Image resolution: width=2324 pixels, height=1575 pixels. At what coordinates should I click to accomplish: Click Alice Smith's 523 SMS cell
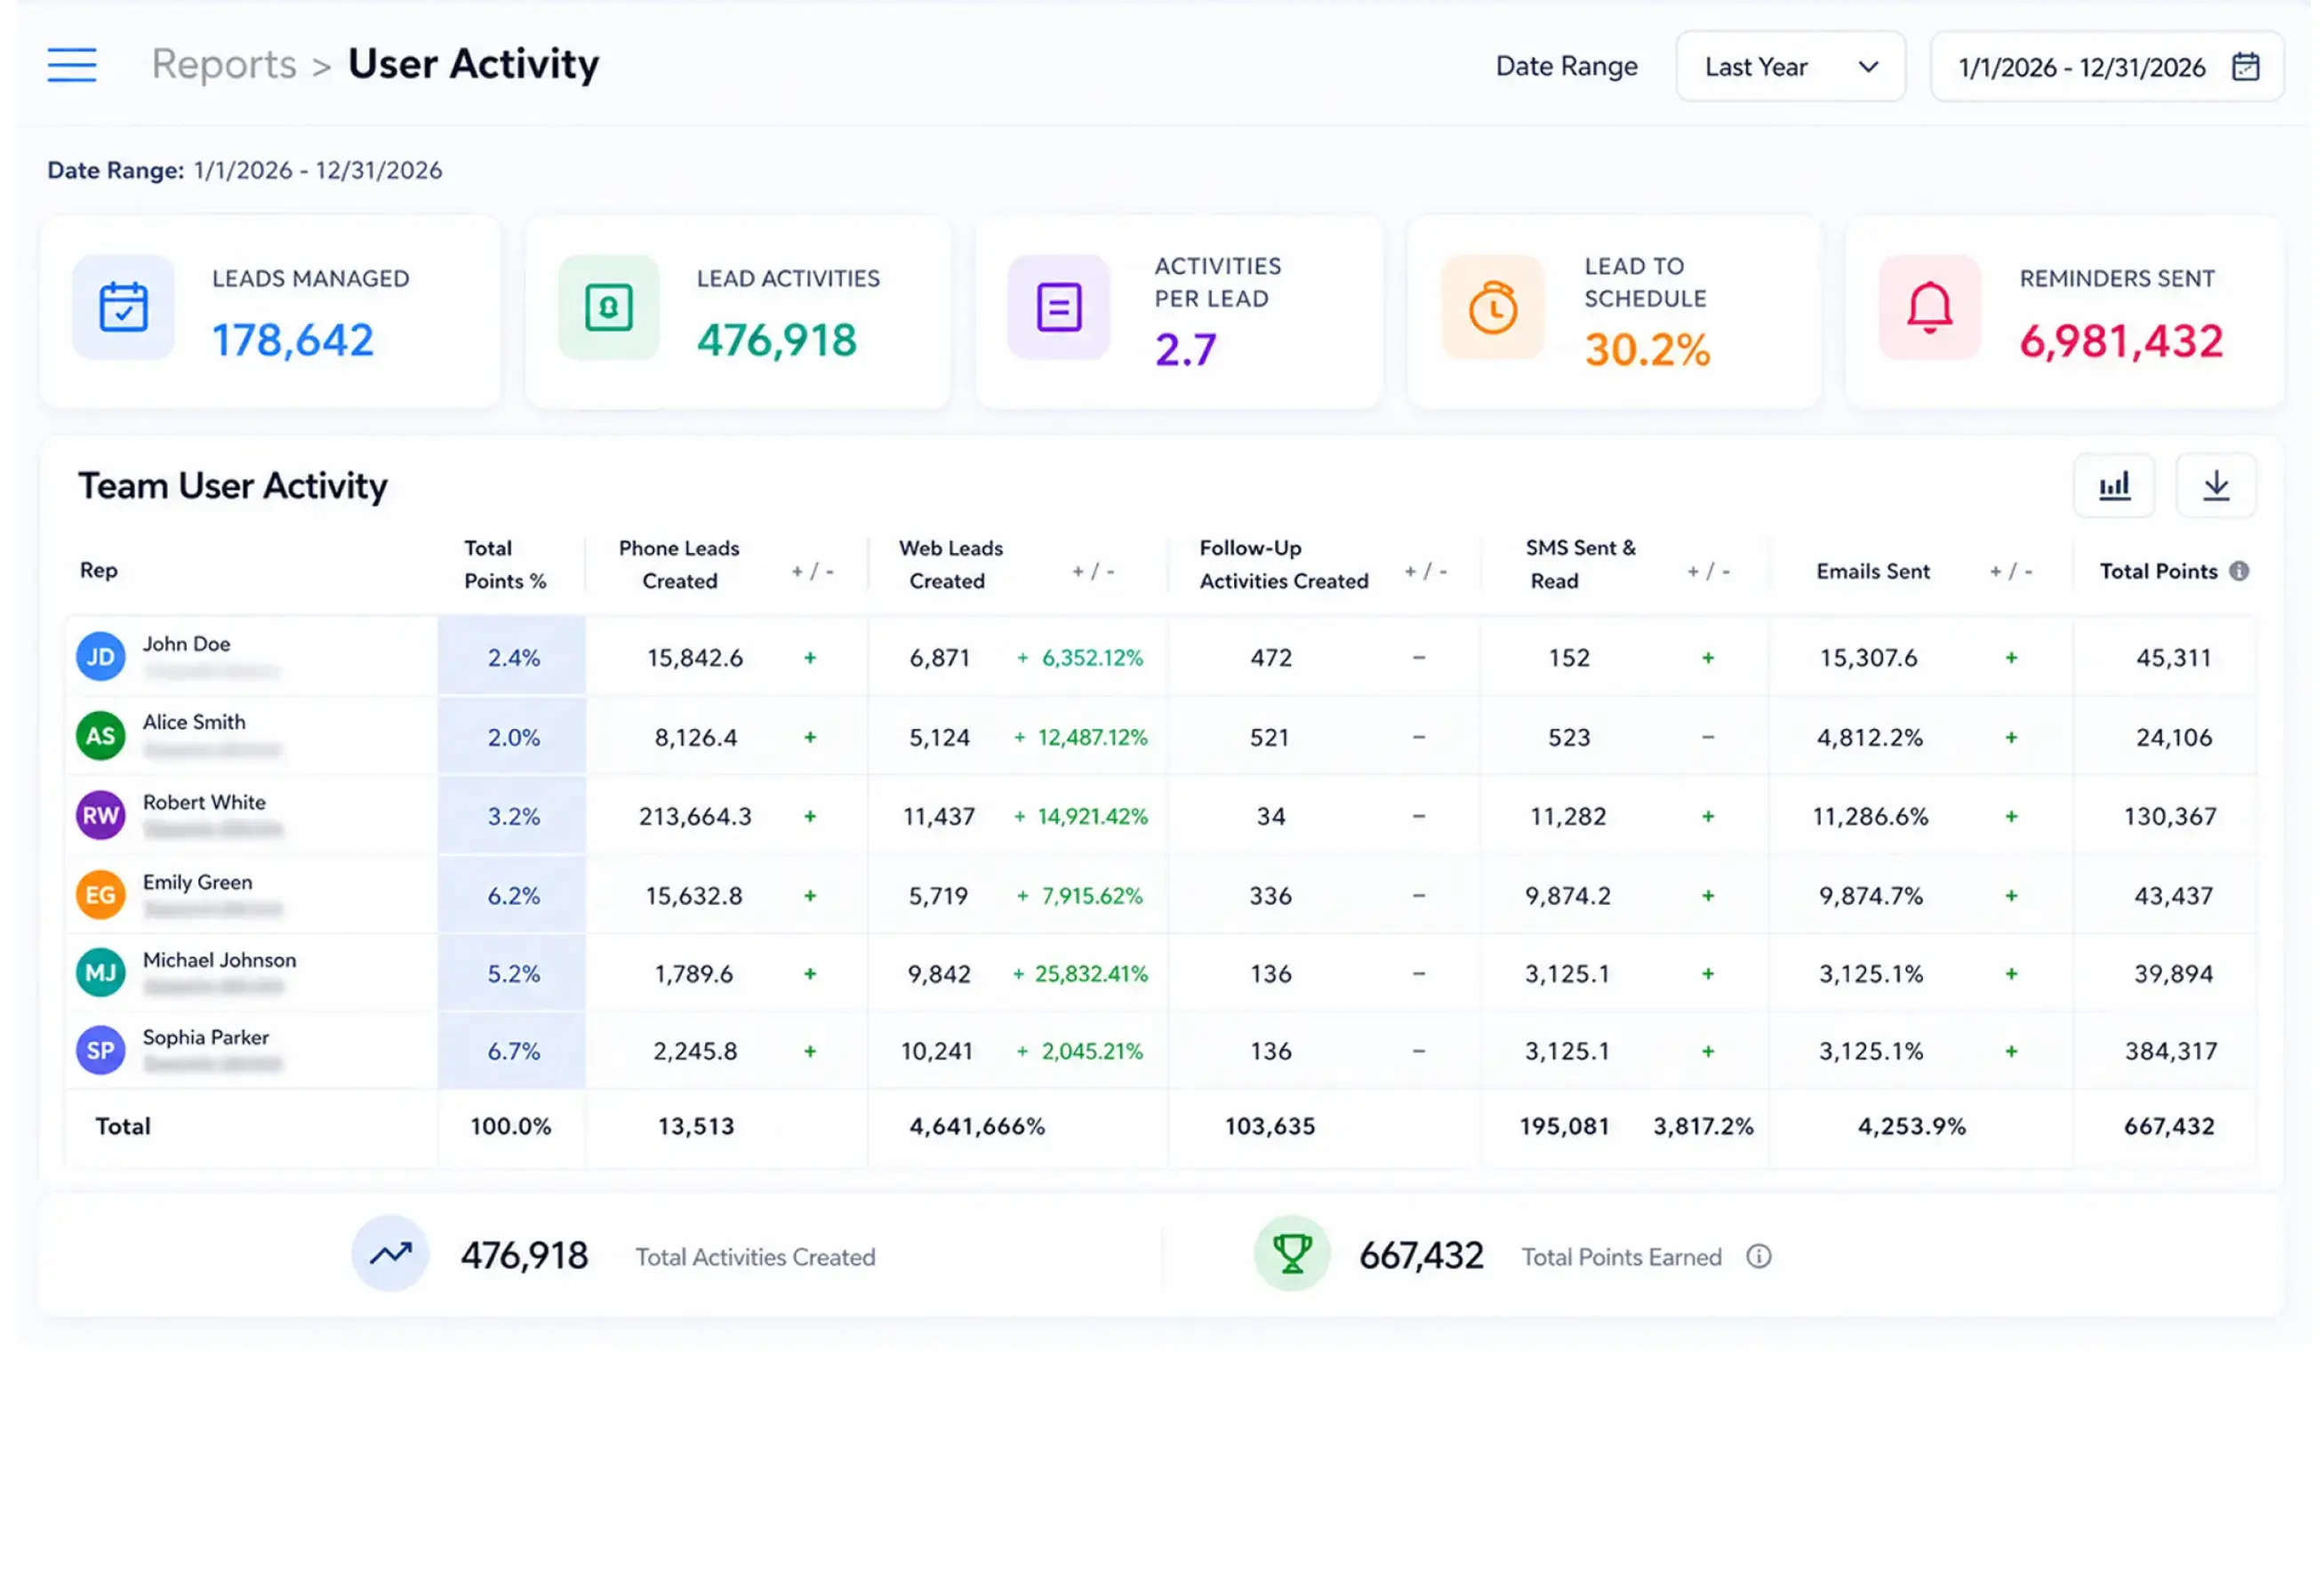click(1569, 738)
